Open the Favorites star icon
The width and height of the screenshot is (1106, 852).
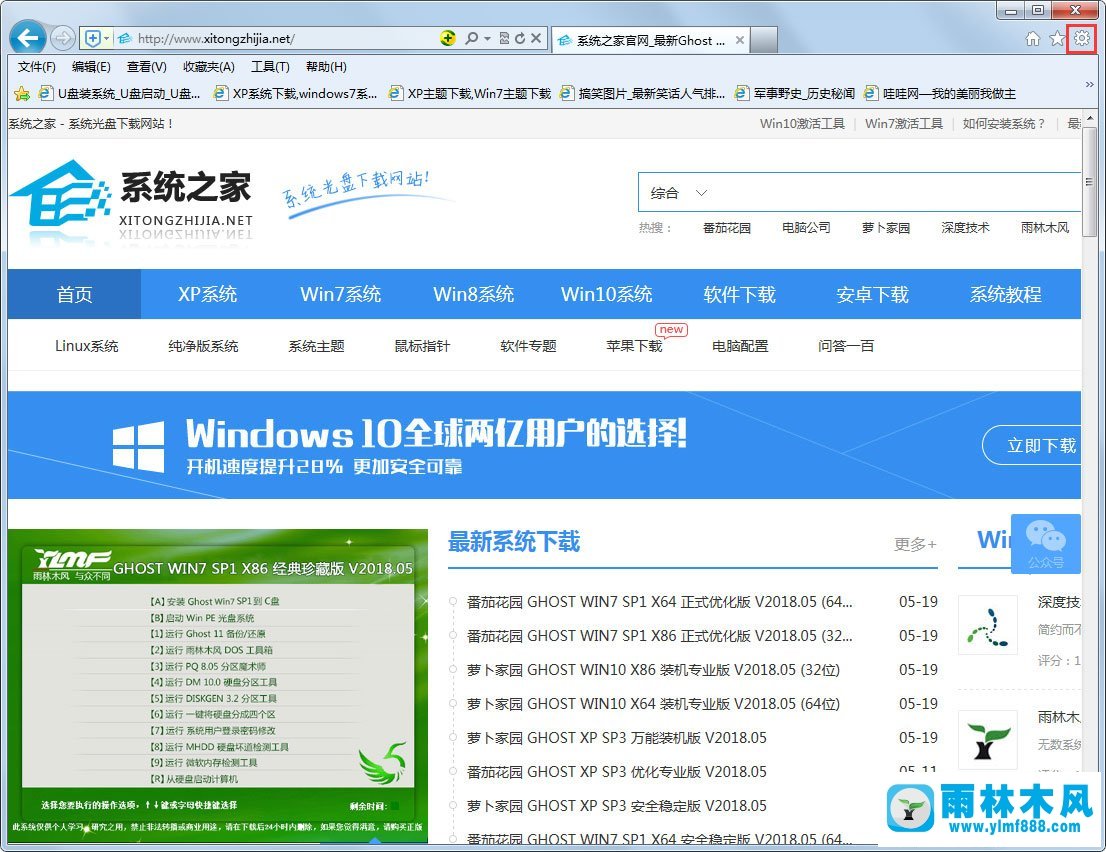point(1057,39)
